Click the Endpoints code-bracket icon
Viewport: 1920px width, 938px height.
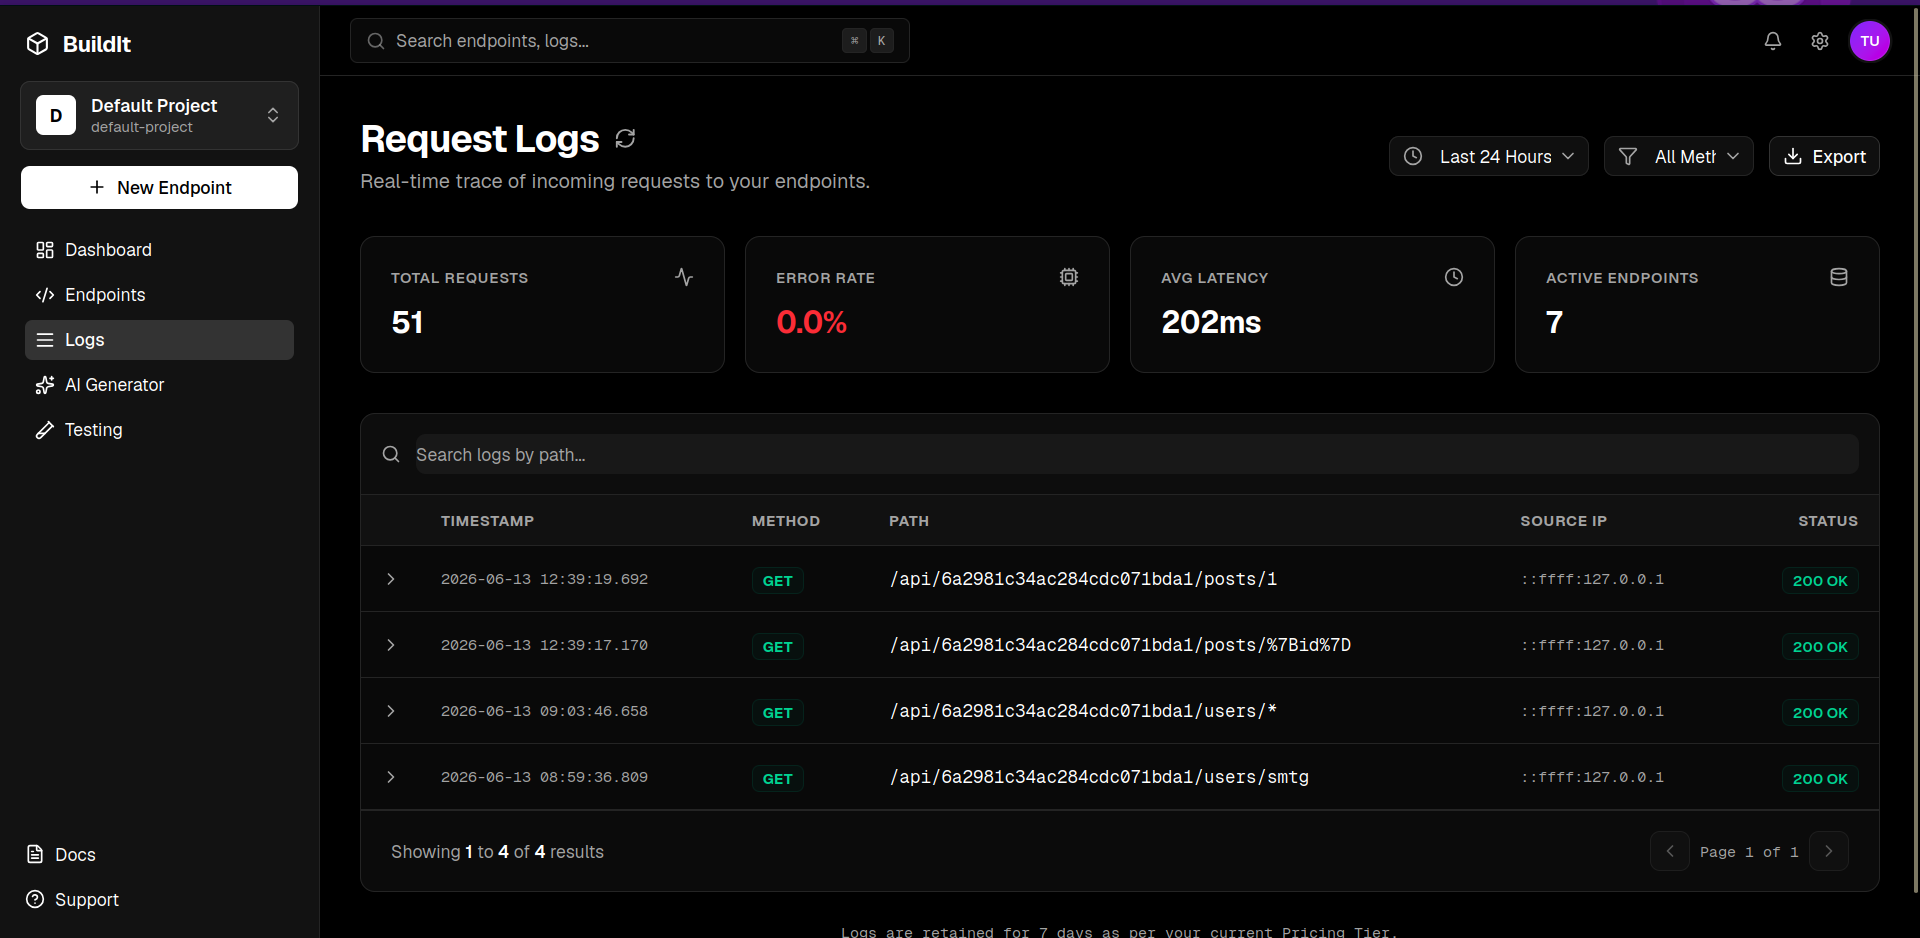(44, 295)
